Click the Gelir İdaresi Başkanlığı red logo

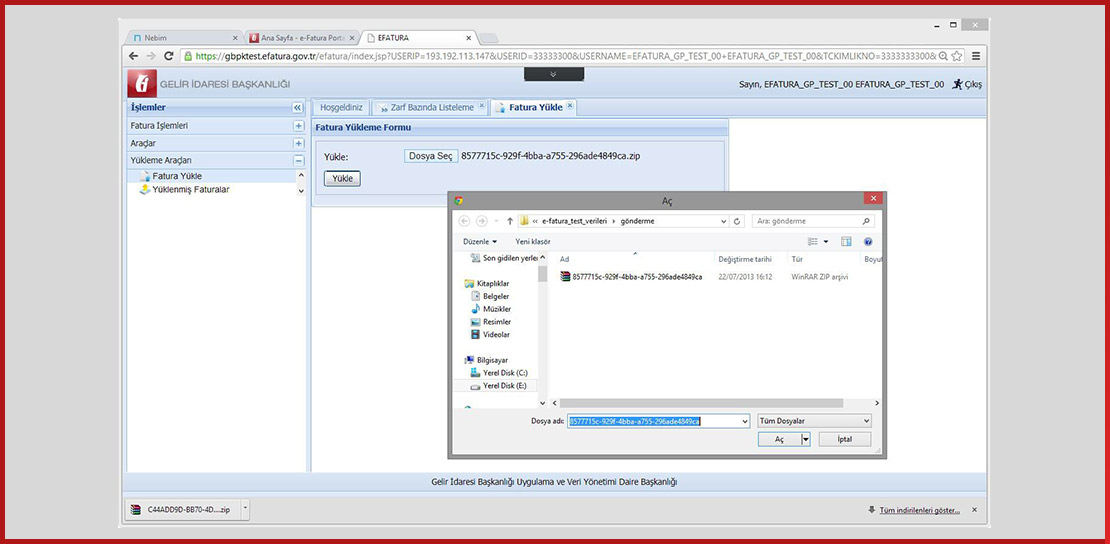pyautogui.click(x=142, y=84)
